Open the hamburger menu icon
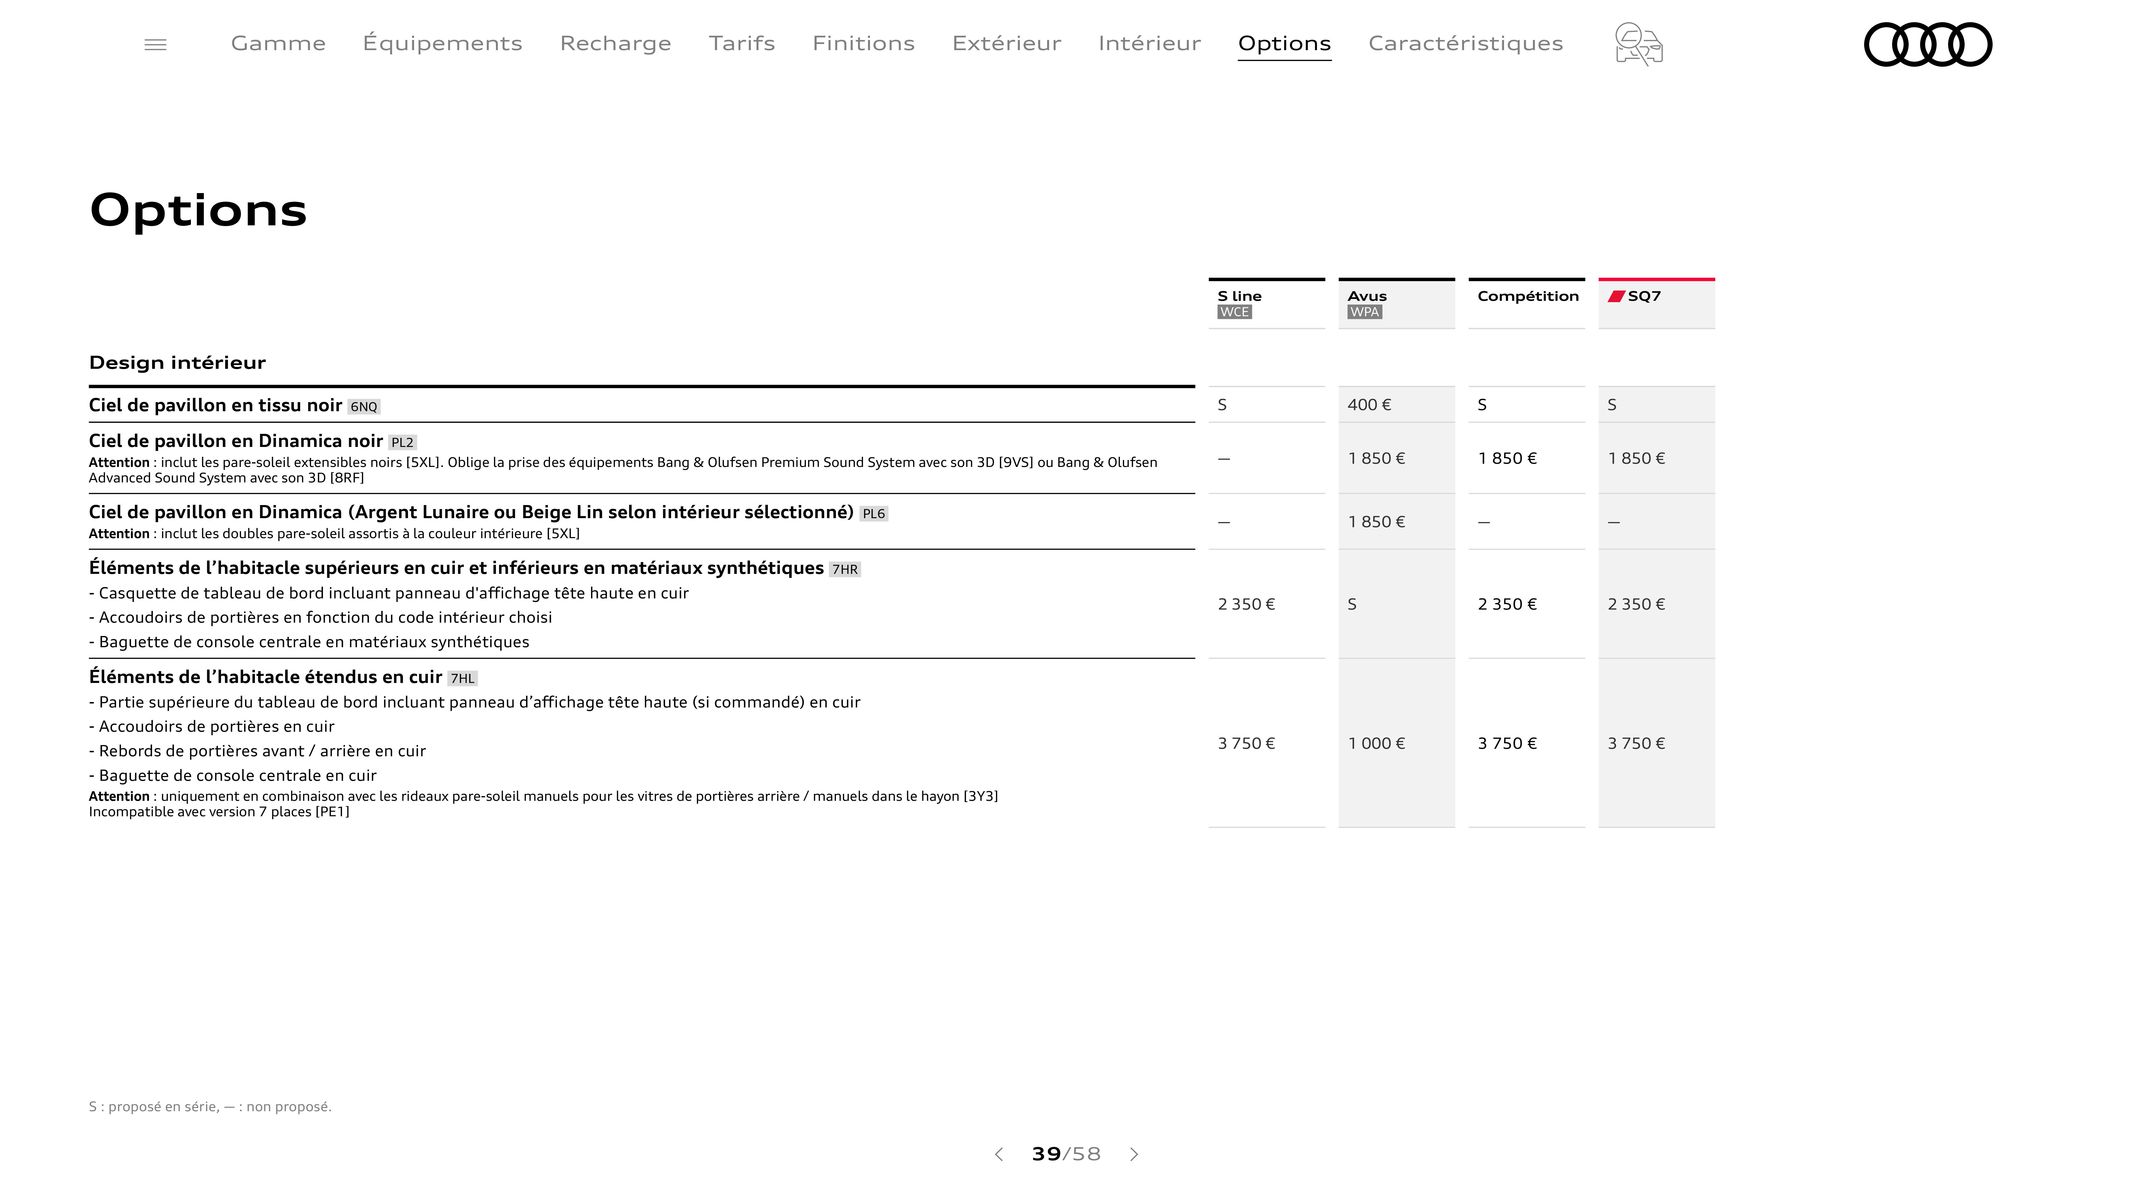2133x1200 pixels. [x=155, y=44]
